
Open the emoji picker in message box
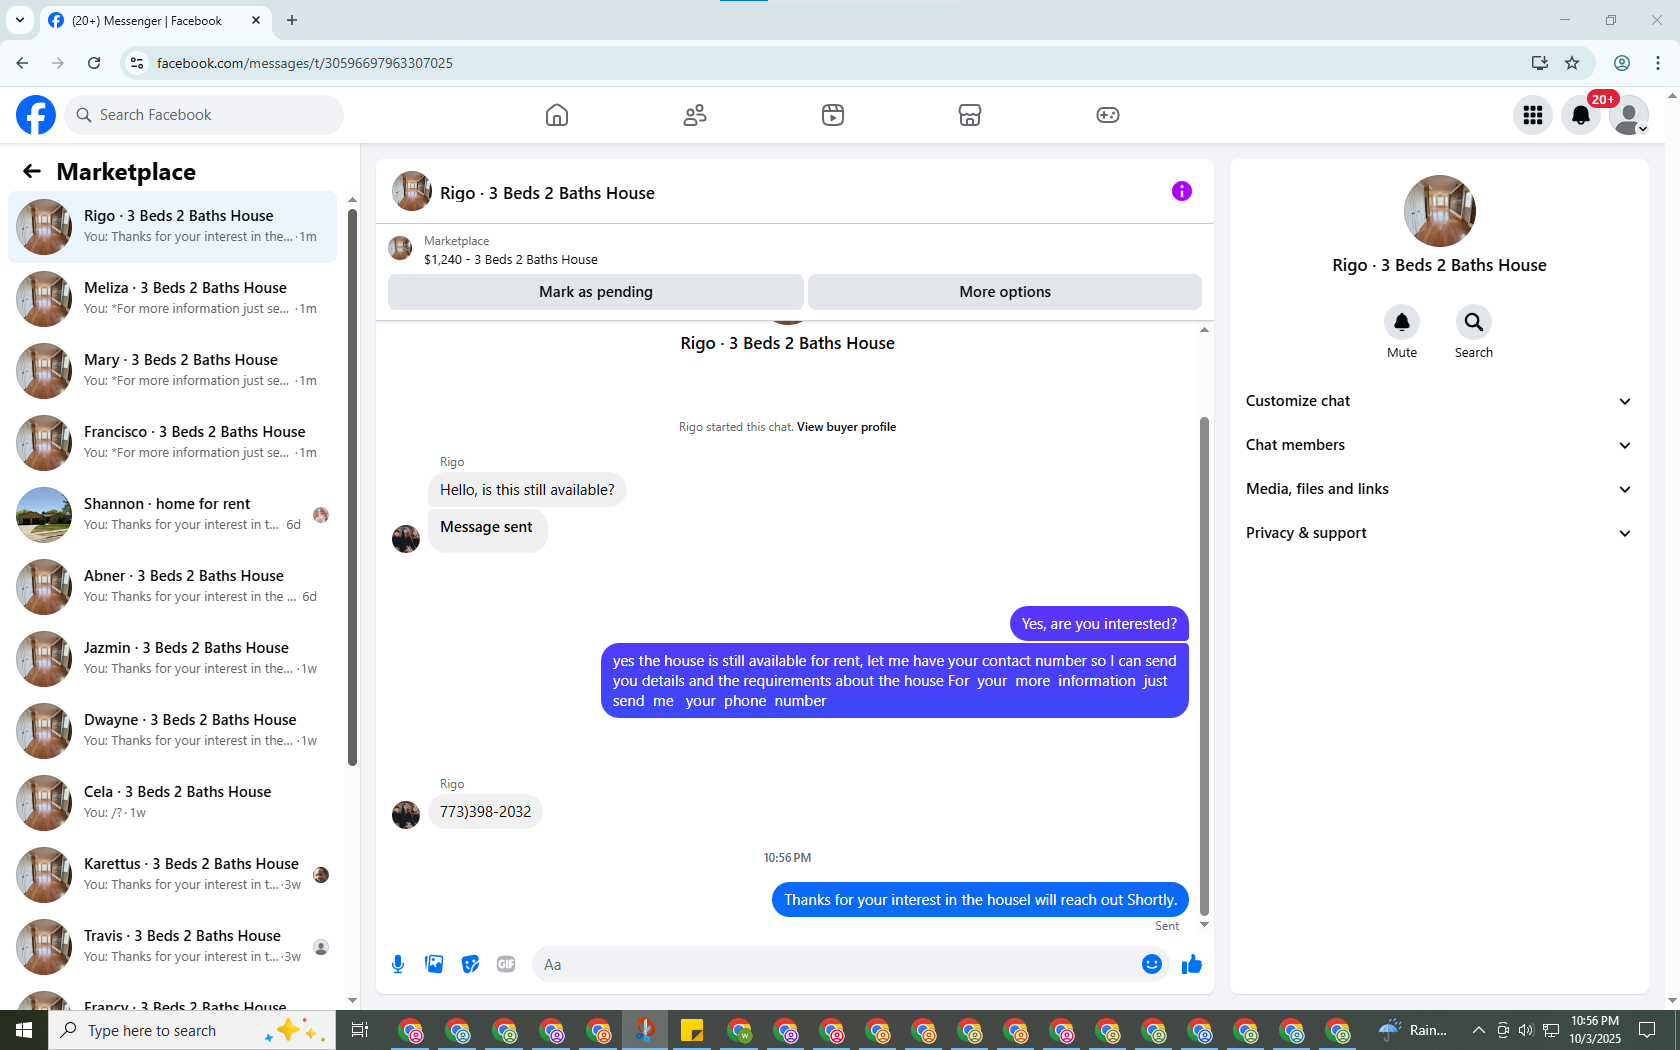[1152, 964]
